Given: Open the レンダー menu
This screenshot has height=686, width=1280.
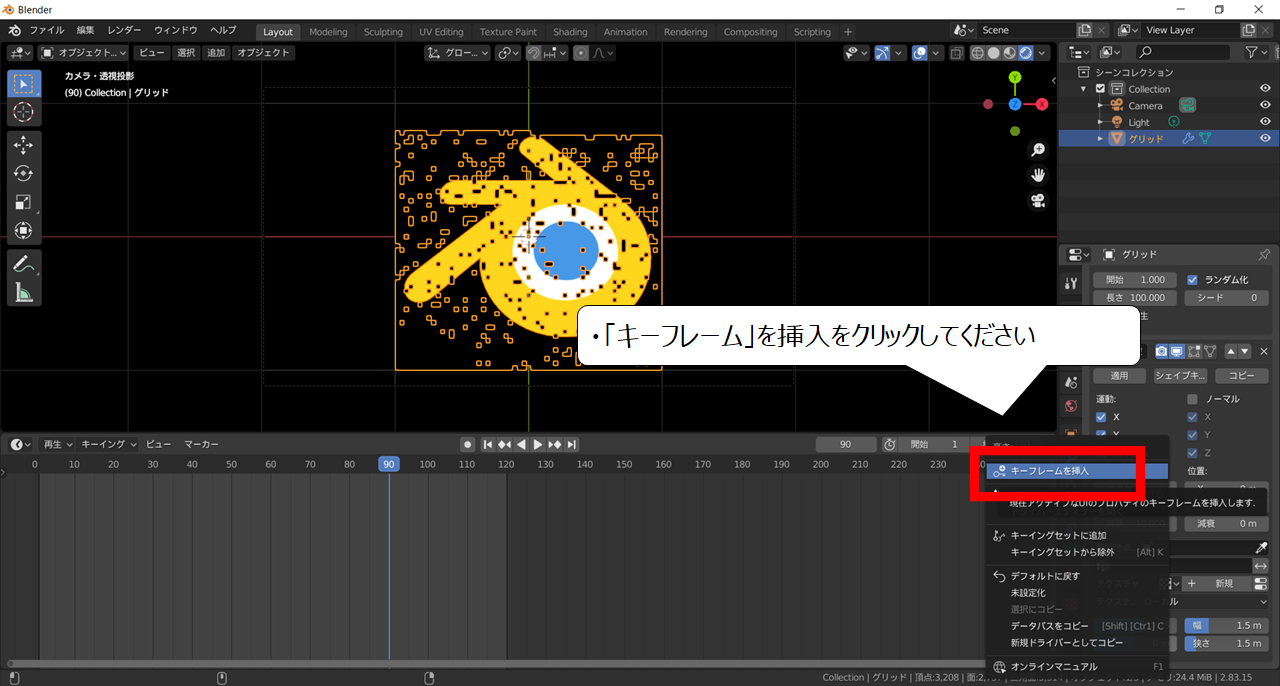Looking at the screenshot, I should click(x=125, y=31).
